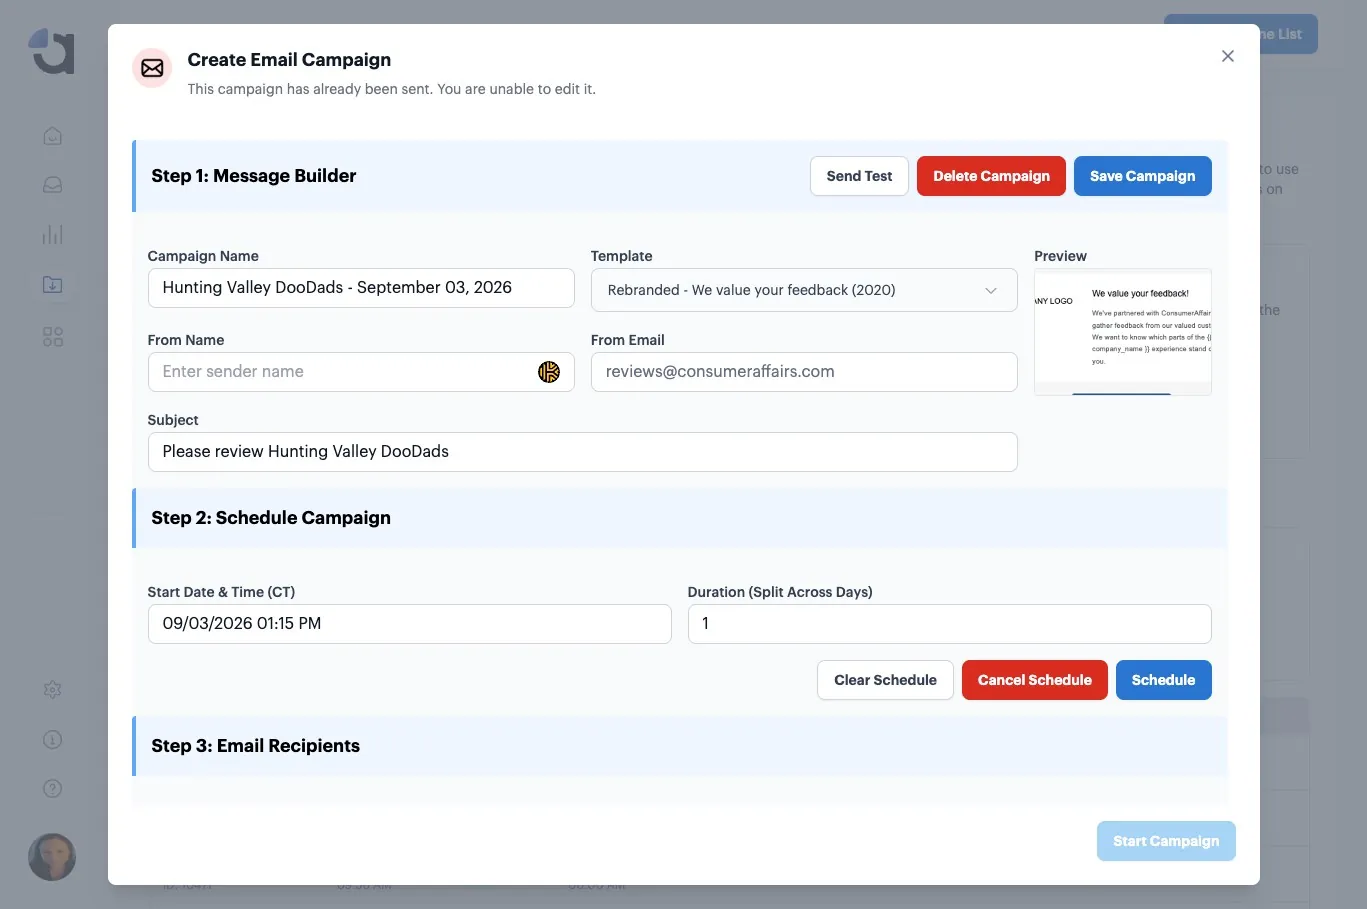
Task: Click the app logo at the top of the sidebar
Action: coord(52,51)
